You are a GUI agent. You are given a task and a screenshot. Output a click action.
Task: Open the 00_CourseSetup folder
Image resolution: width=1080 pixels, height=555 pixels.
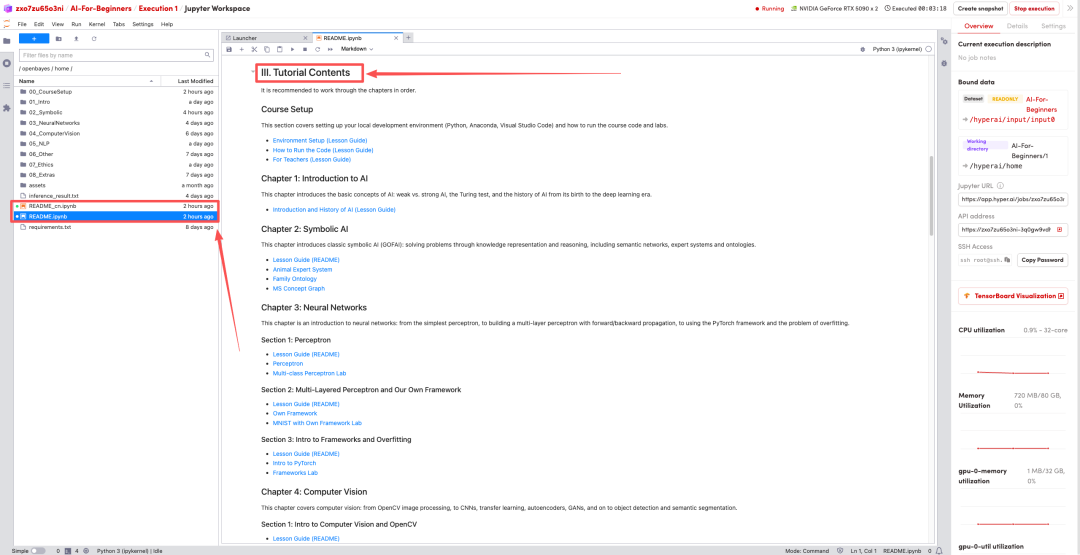[116, 92]
